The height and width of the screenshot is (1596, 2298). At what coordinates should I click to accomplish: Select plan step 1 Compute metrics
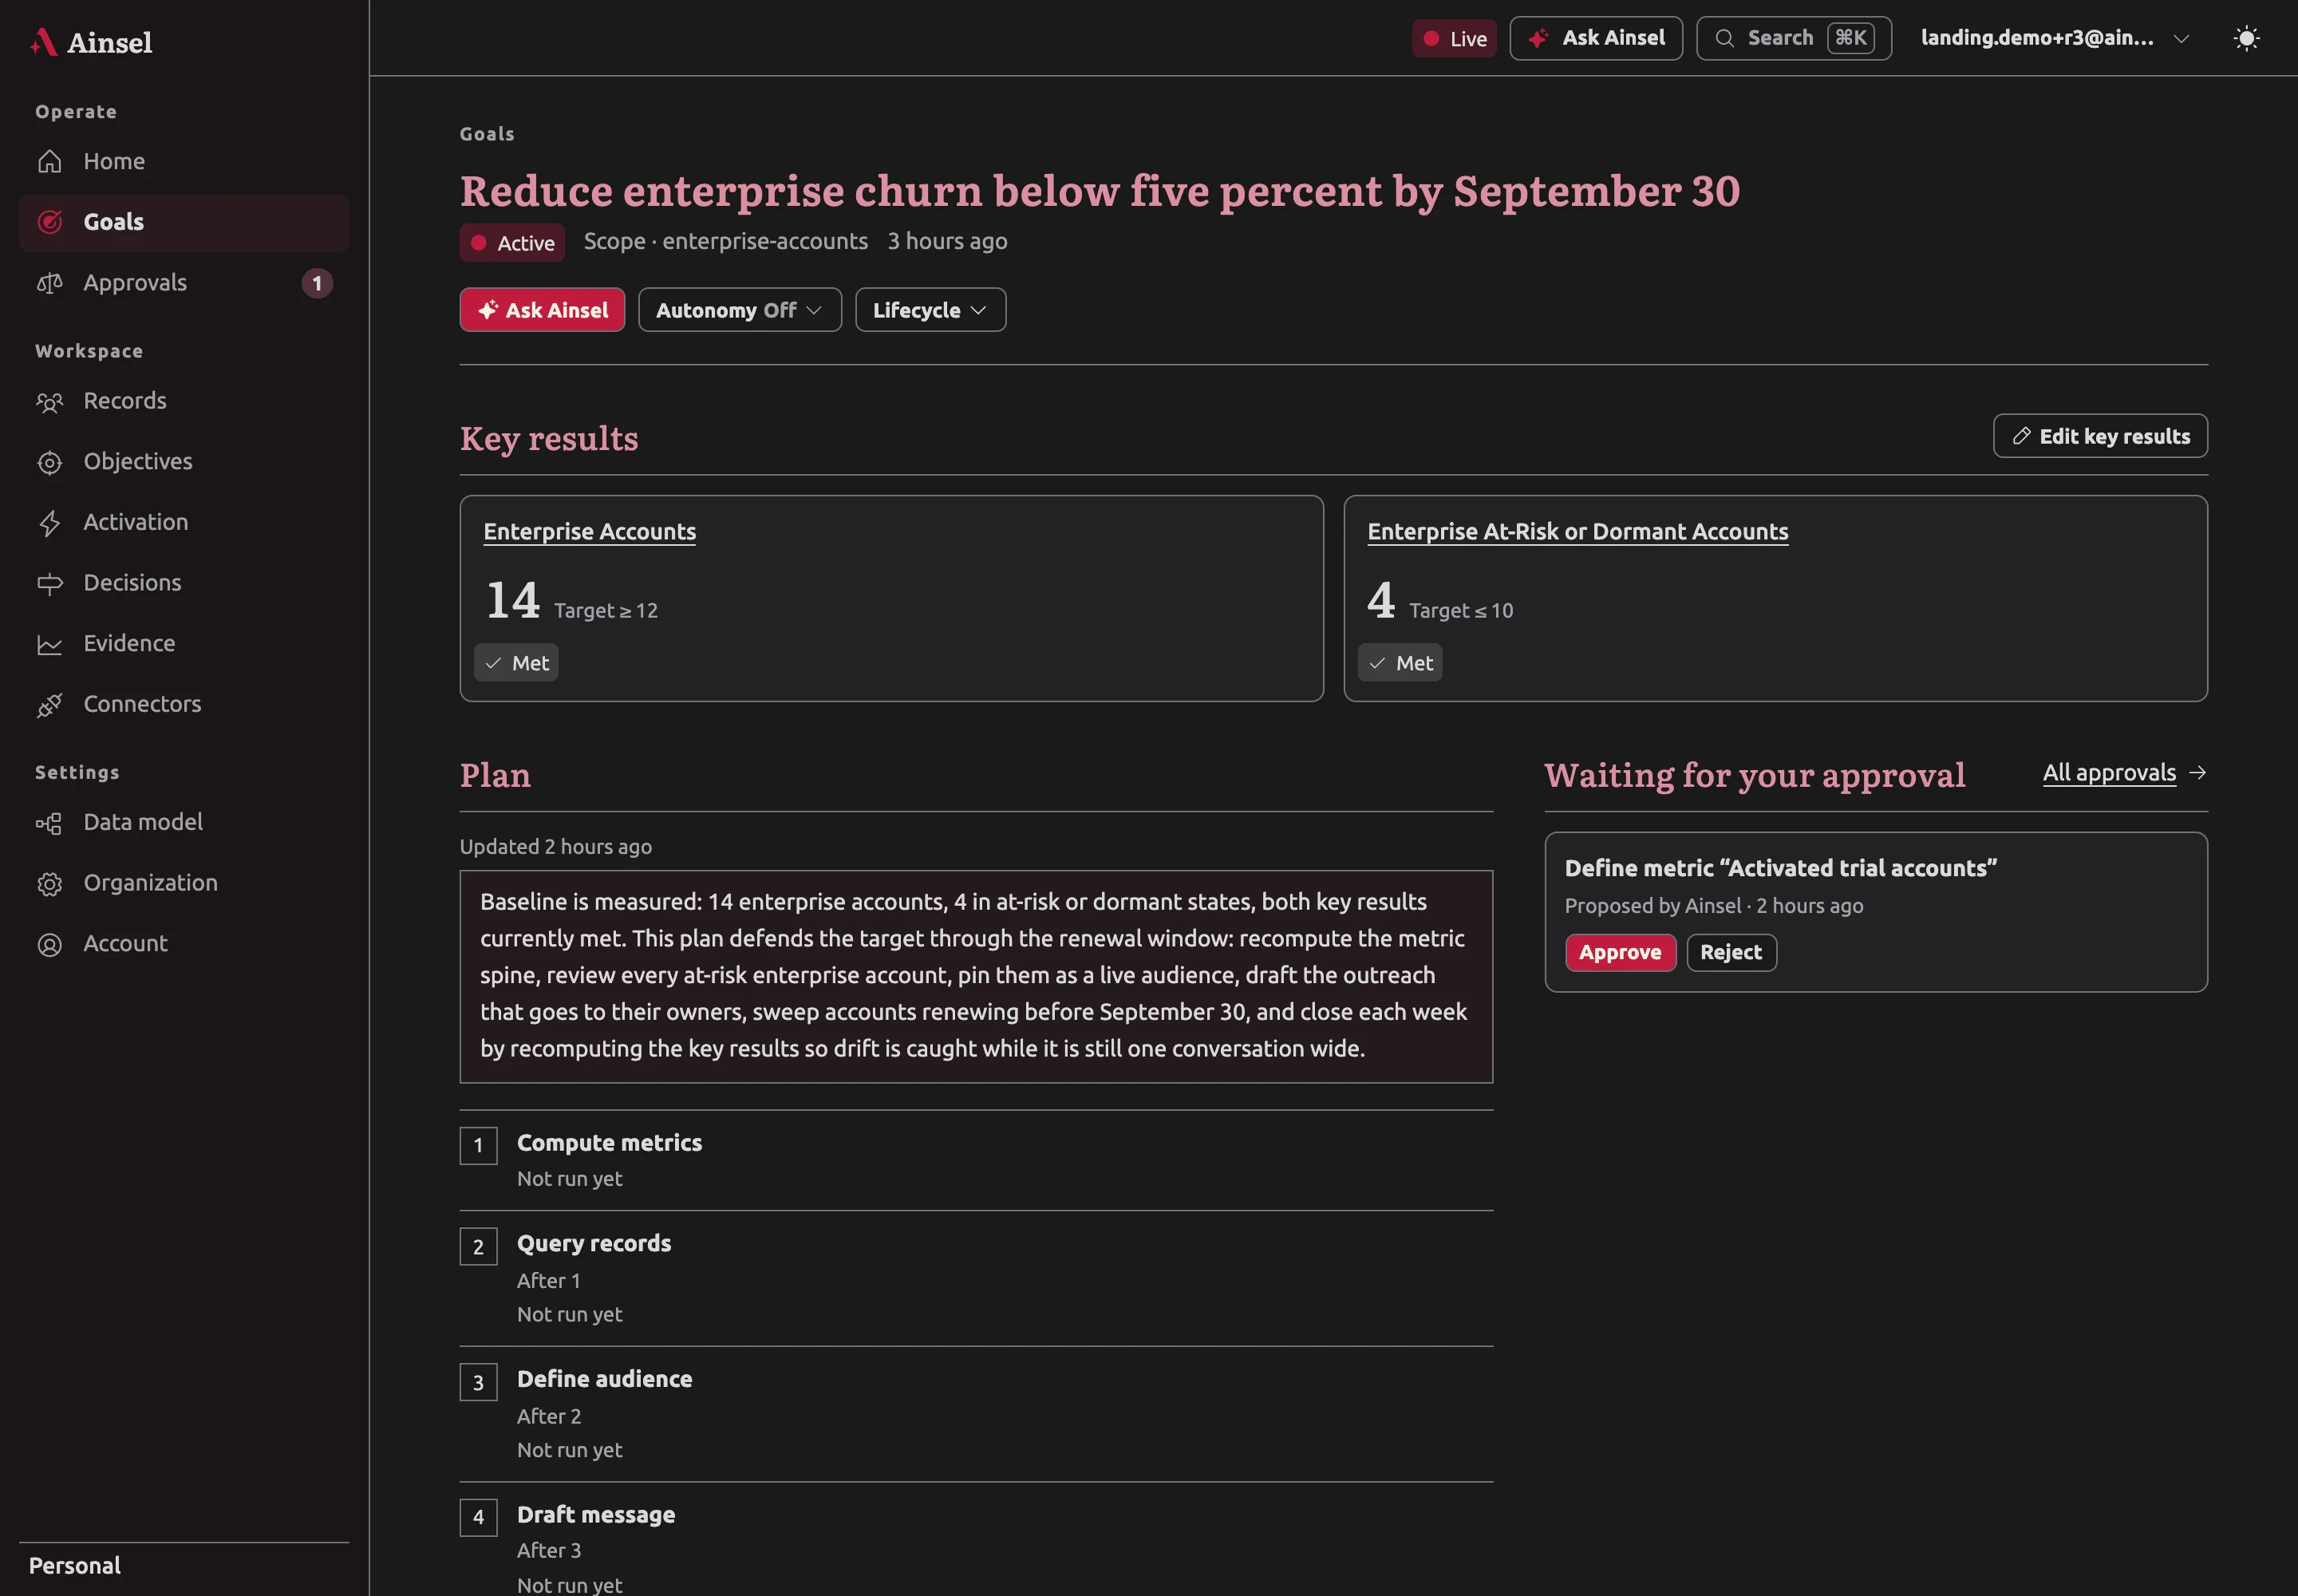(976, 1161)
